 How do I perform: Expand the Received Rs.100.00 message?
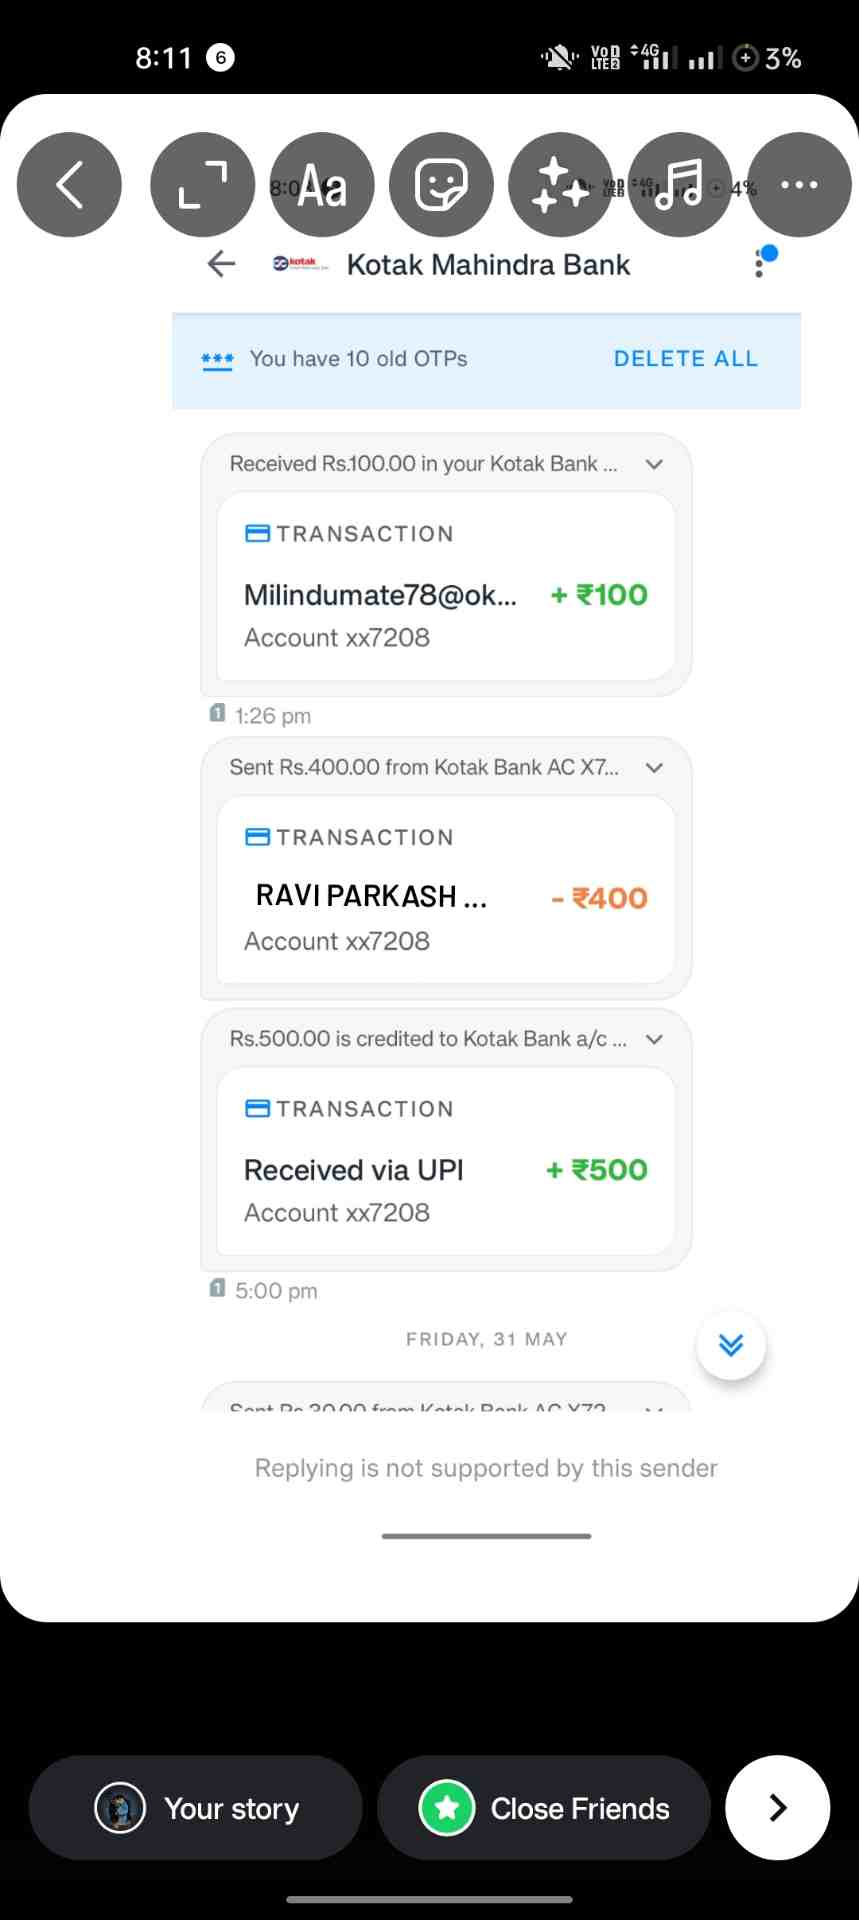coord(654,464)
